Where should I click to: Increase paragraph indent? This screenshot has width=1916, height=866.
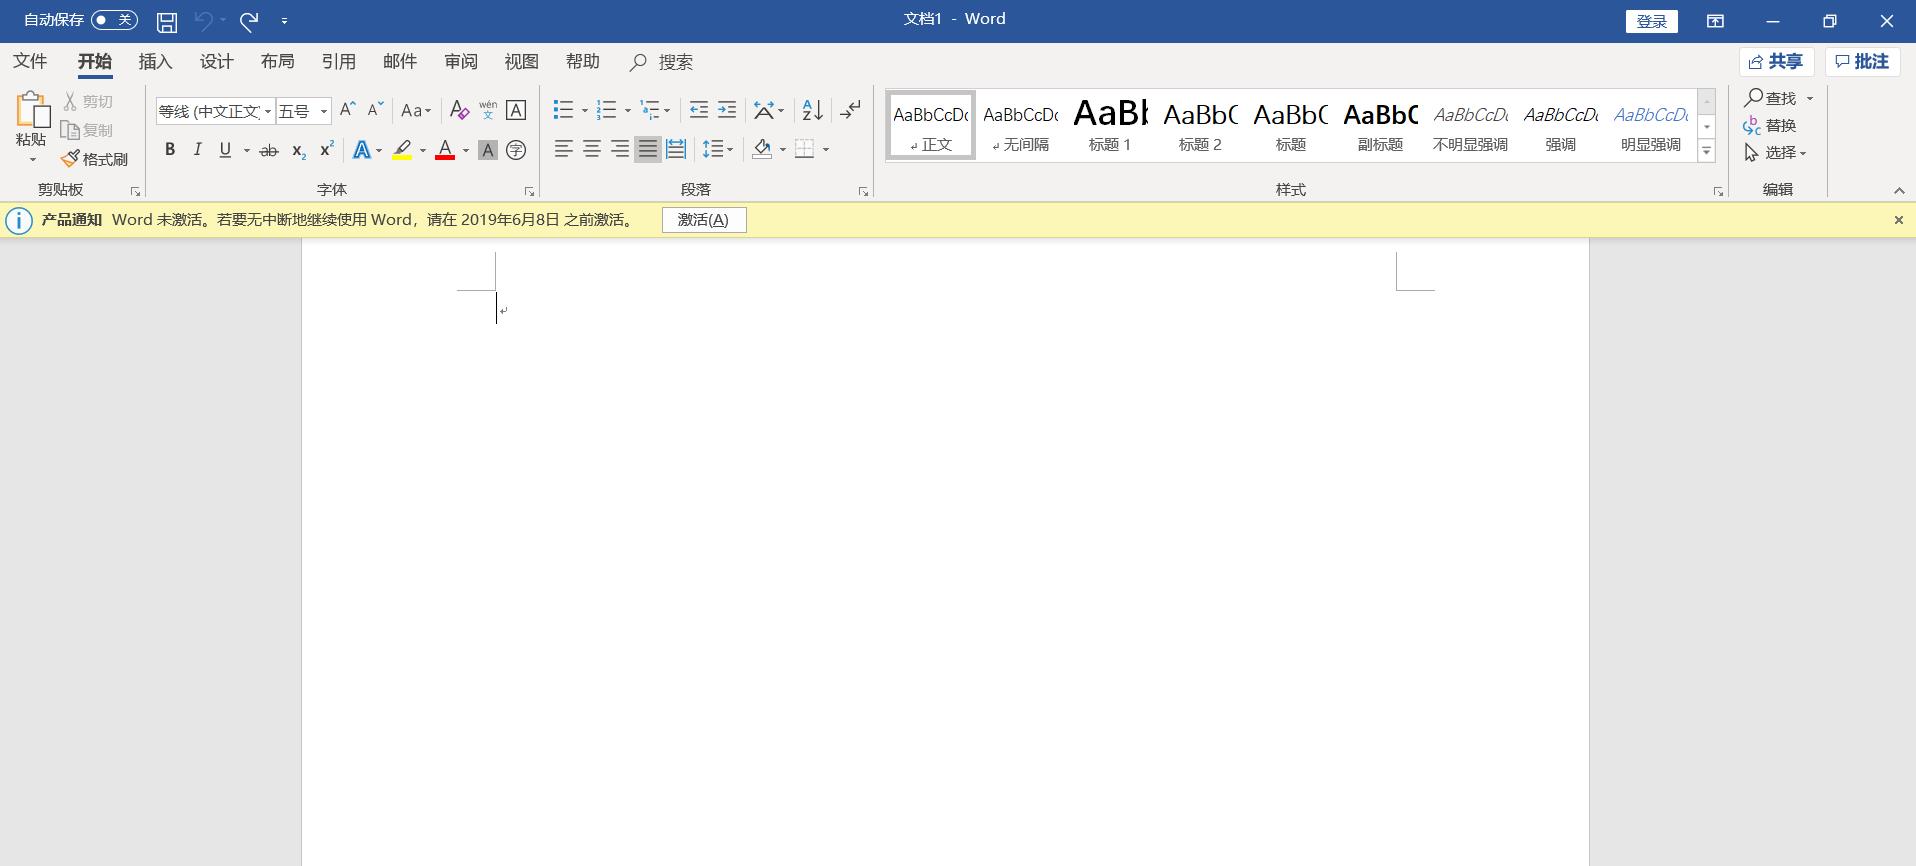pyautogui.click(x=727, y=110)
